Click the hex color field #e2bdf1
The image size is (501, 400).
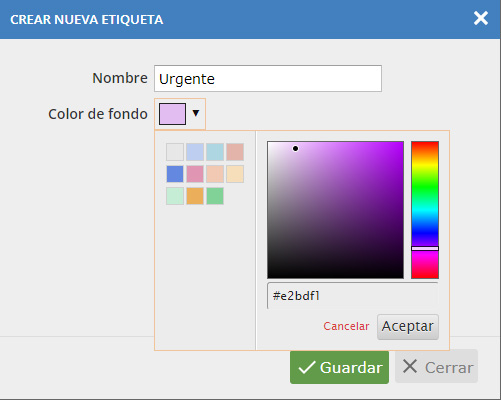[353, 296]
